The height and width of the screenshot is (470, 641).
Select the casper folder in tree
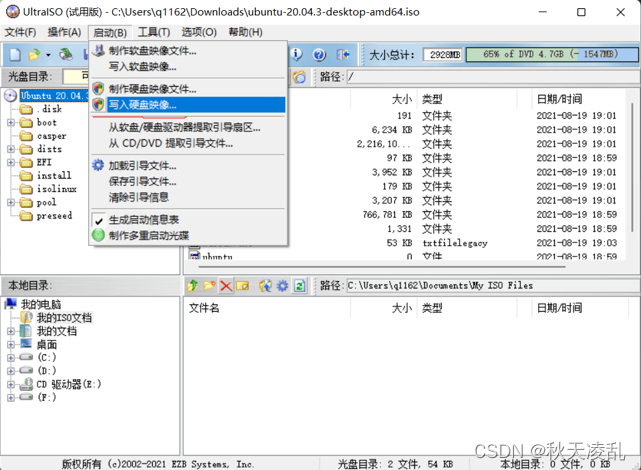[x=52, y=136]
